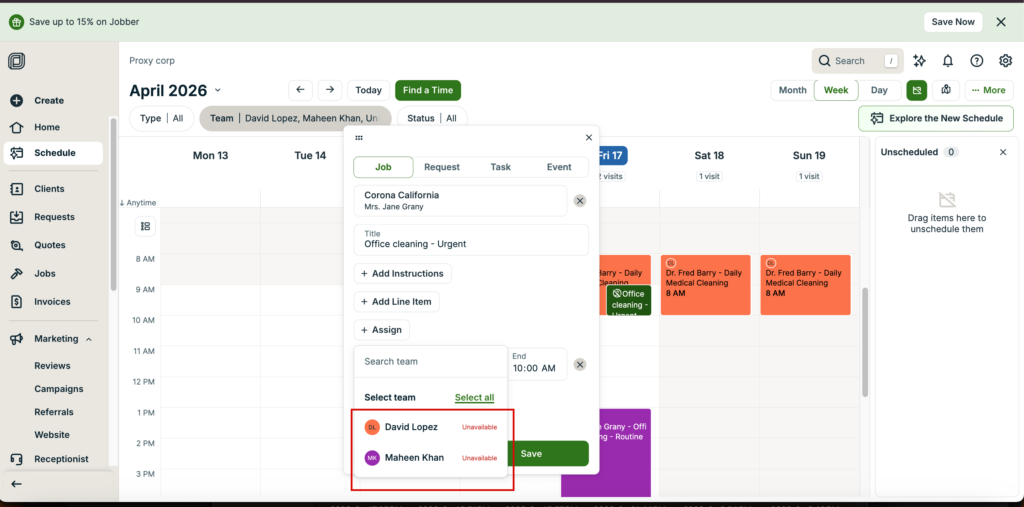
Task: Open the Requests page
Action: click(52, 217)
